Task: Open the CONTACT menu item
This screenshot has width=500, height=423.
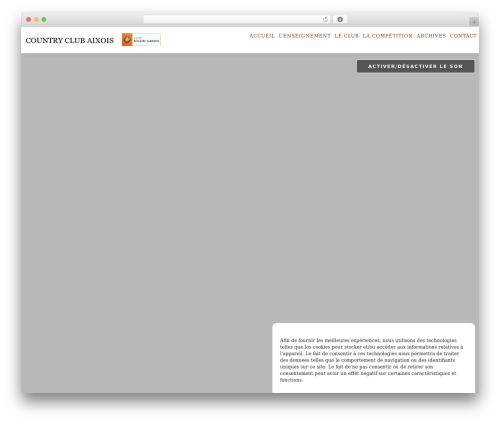Action: 463,36
